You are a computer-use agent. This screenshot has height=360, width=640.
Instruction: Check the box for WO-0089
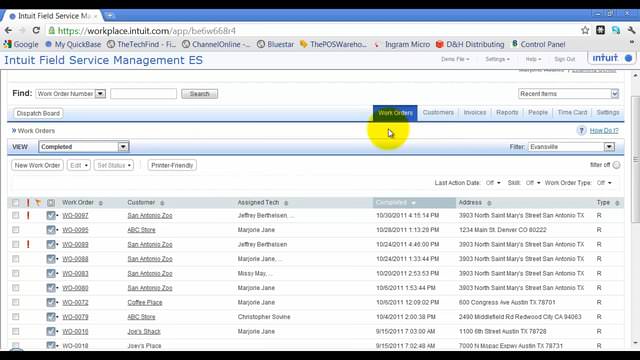[16, 244]
